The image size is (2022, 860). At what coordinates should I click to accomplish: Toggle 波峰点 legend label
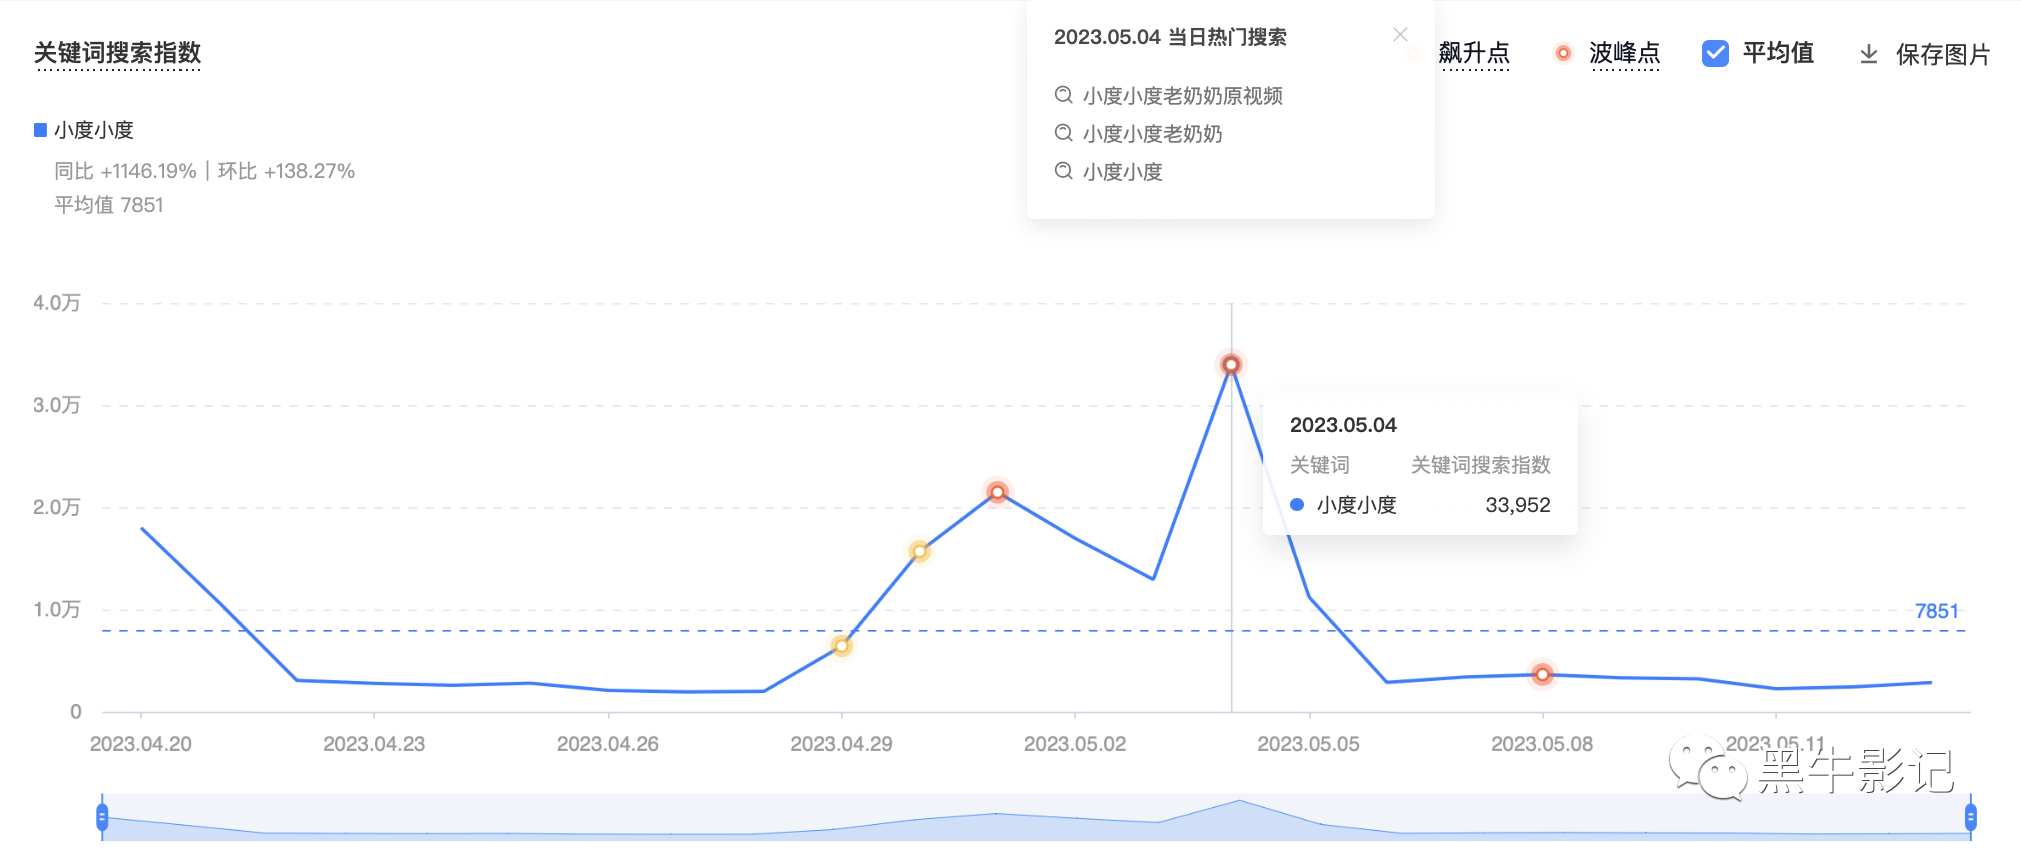(x=1624, y=53)
